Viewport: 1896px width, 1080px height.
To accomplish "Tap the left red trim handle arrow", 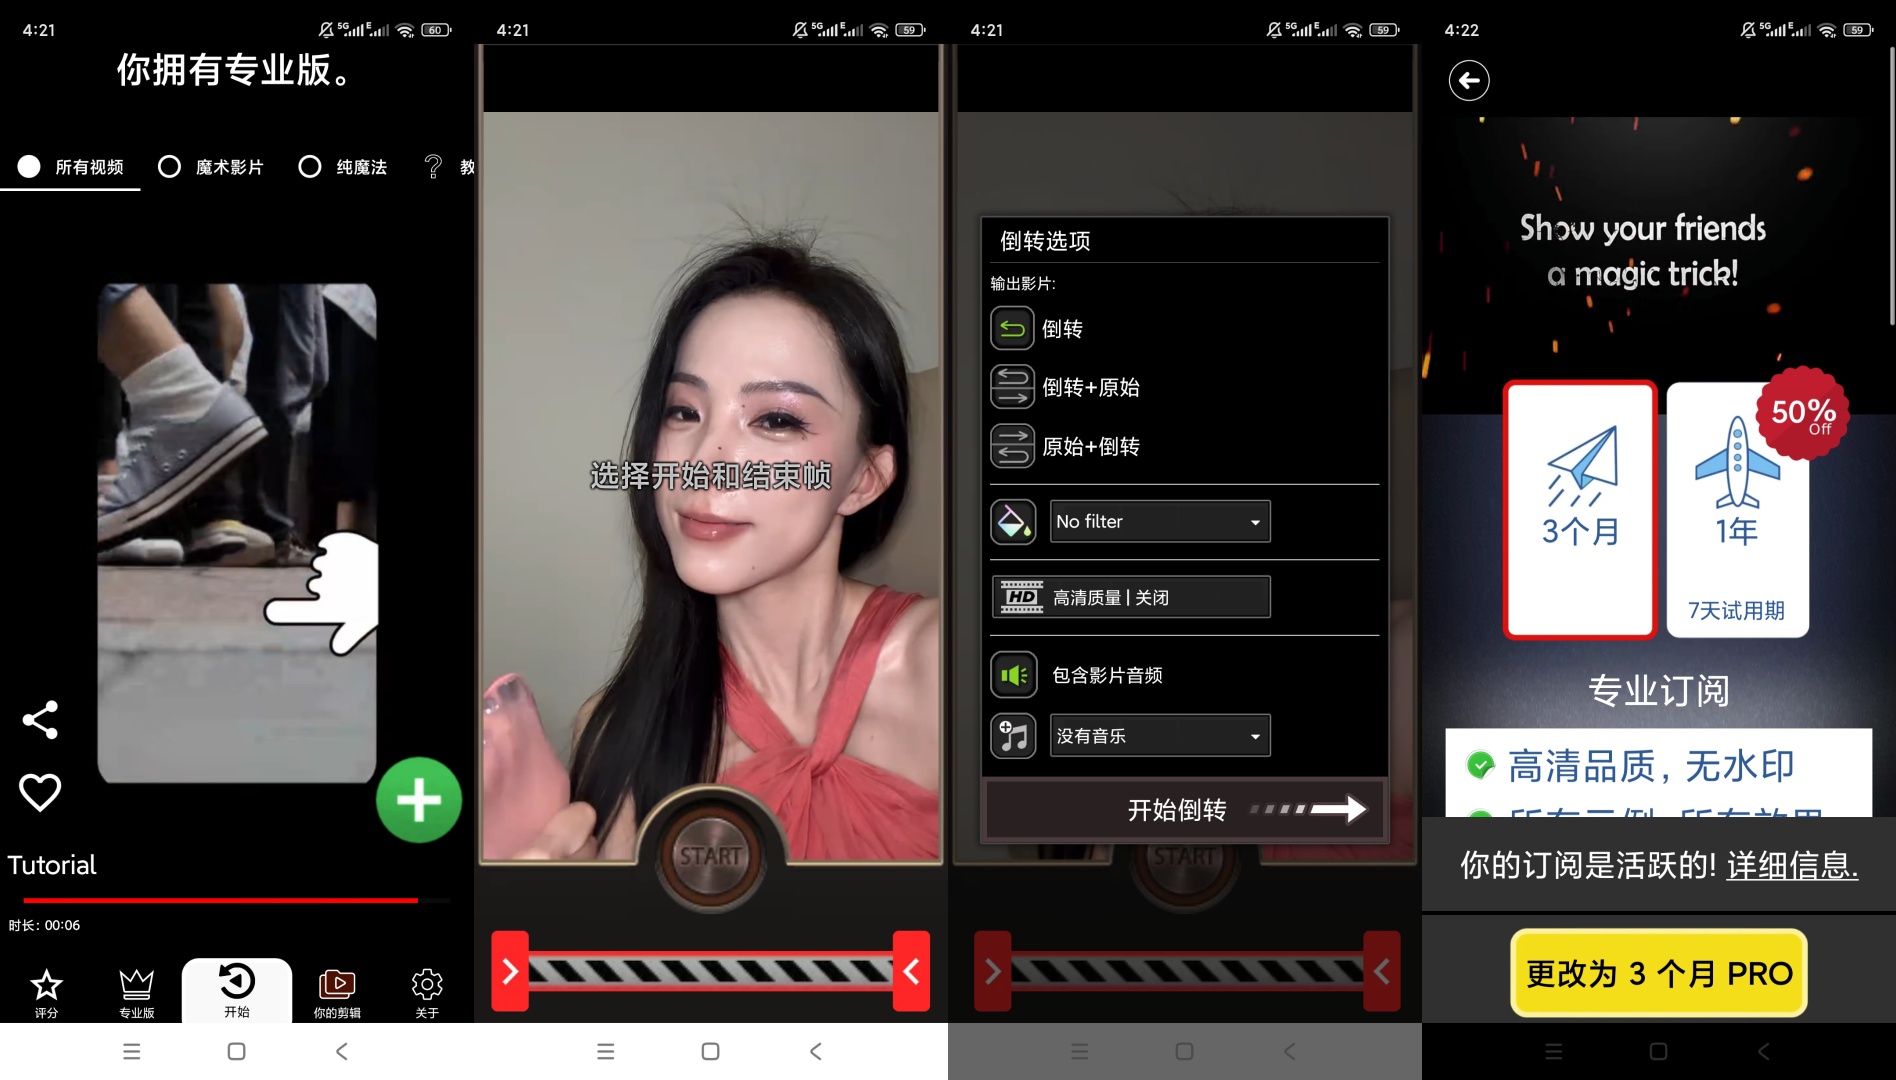I will pos(510,971).
